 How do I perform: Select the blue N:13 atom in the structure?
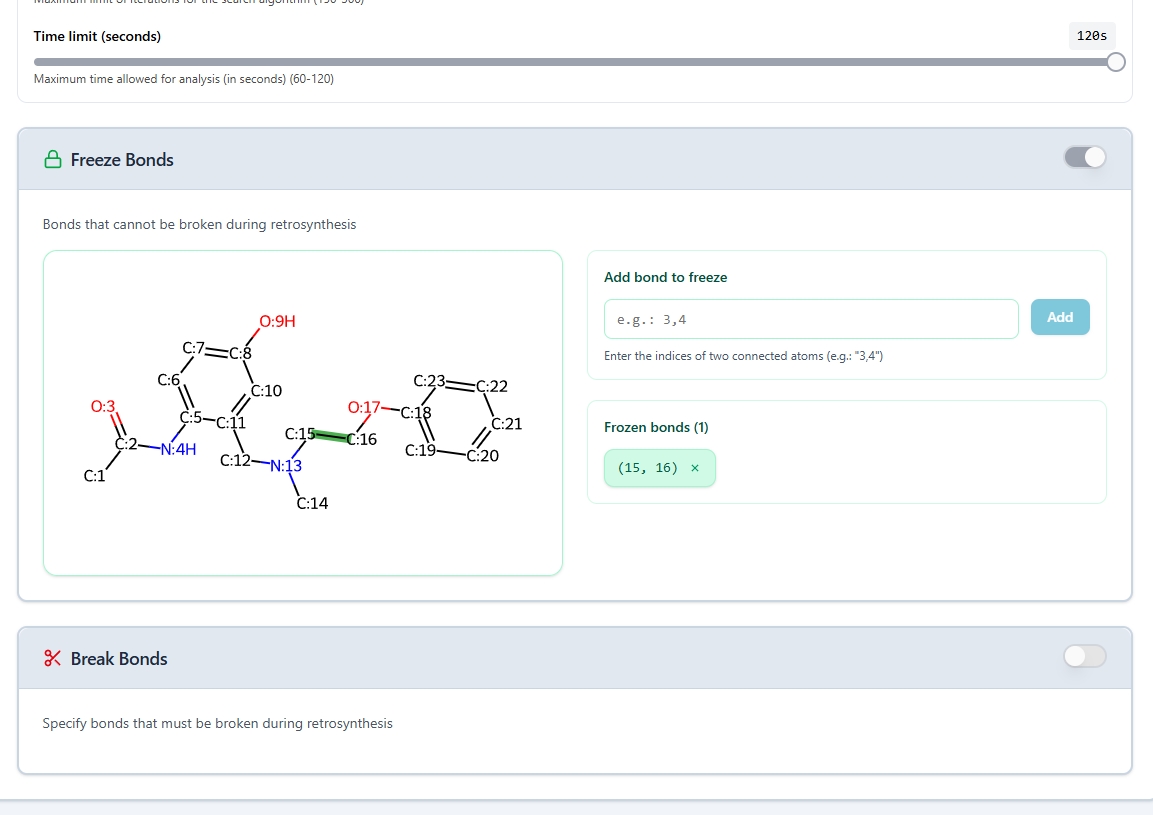[285, 465]
